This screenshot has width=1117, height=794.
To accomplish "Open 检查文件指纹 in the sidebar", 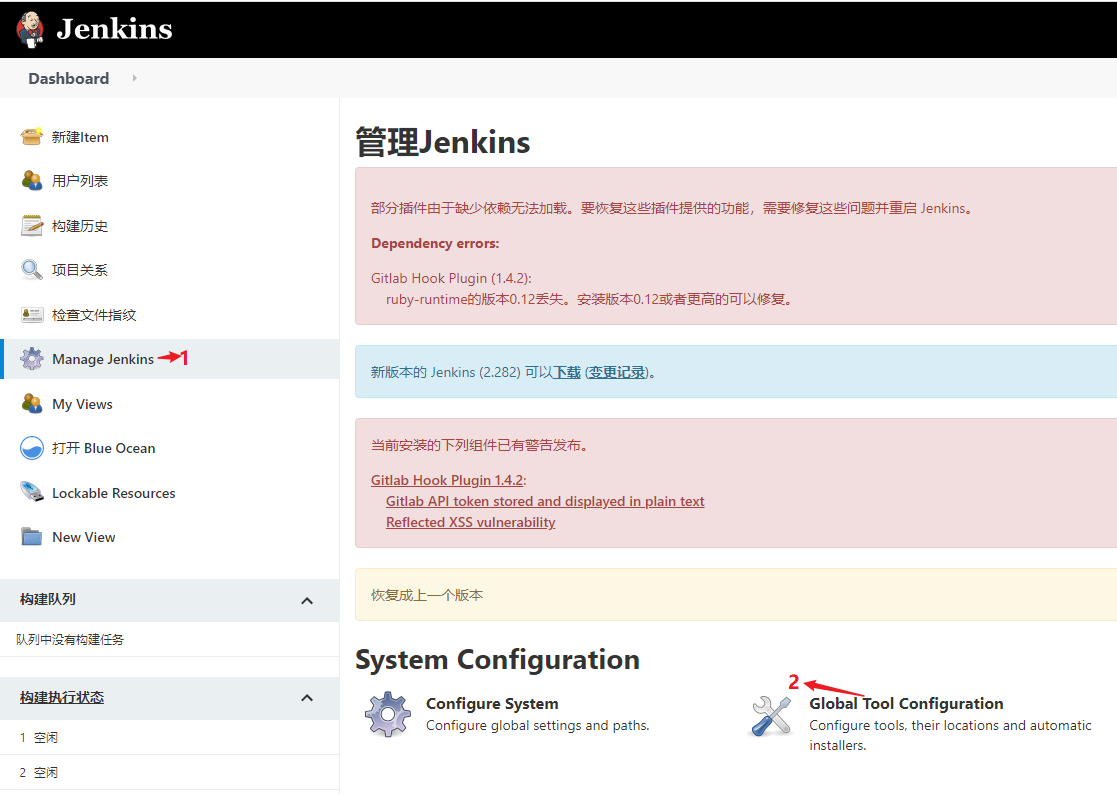I will [94, 315].
